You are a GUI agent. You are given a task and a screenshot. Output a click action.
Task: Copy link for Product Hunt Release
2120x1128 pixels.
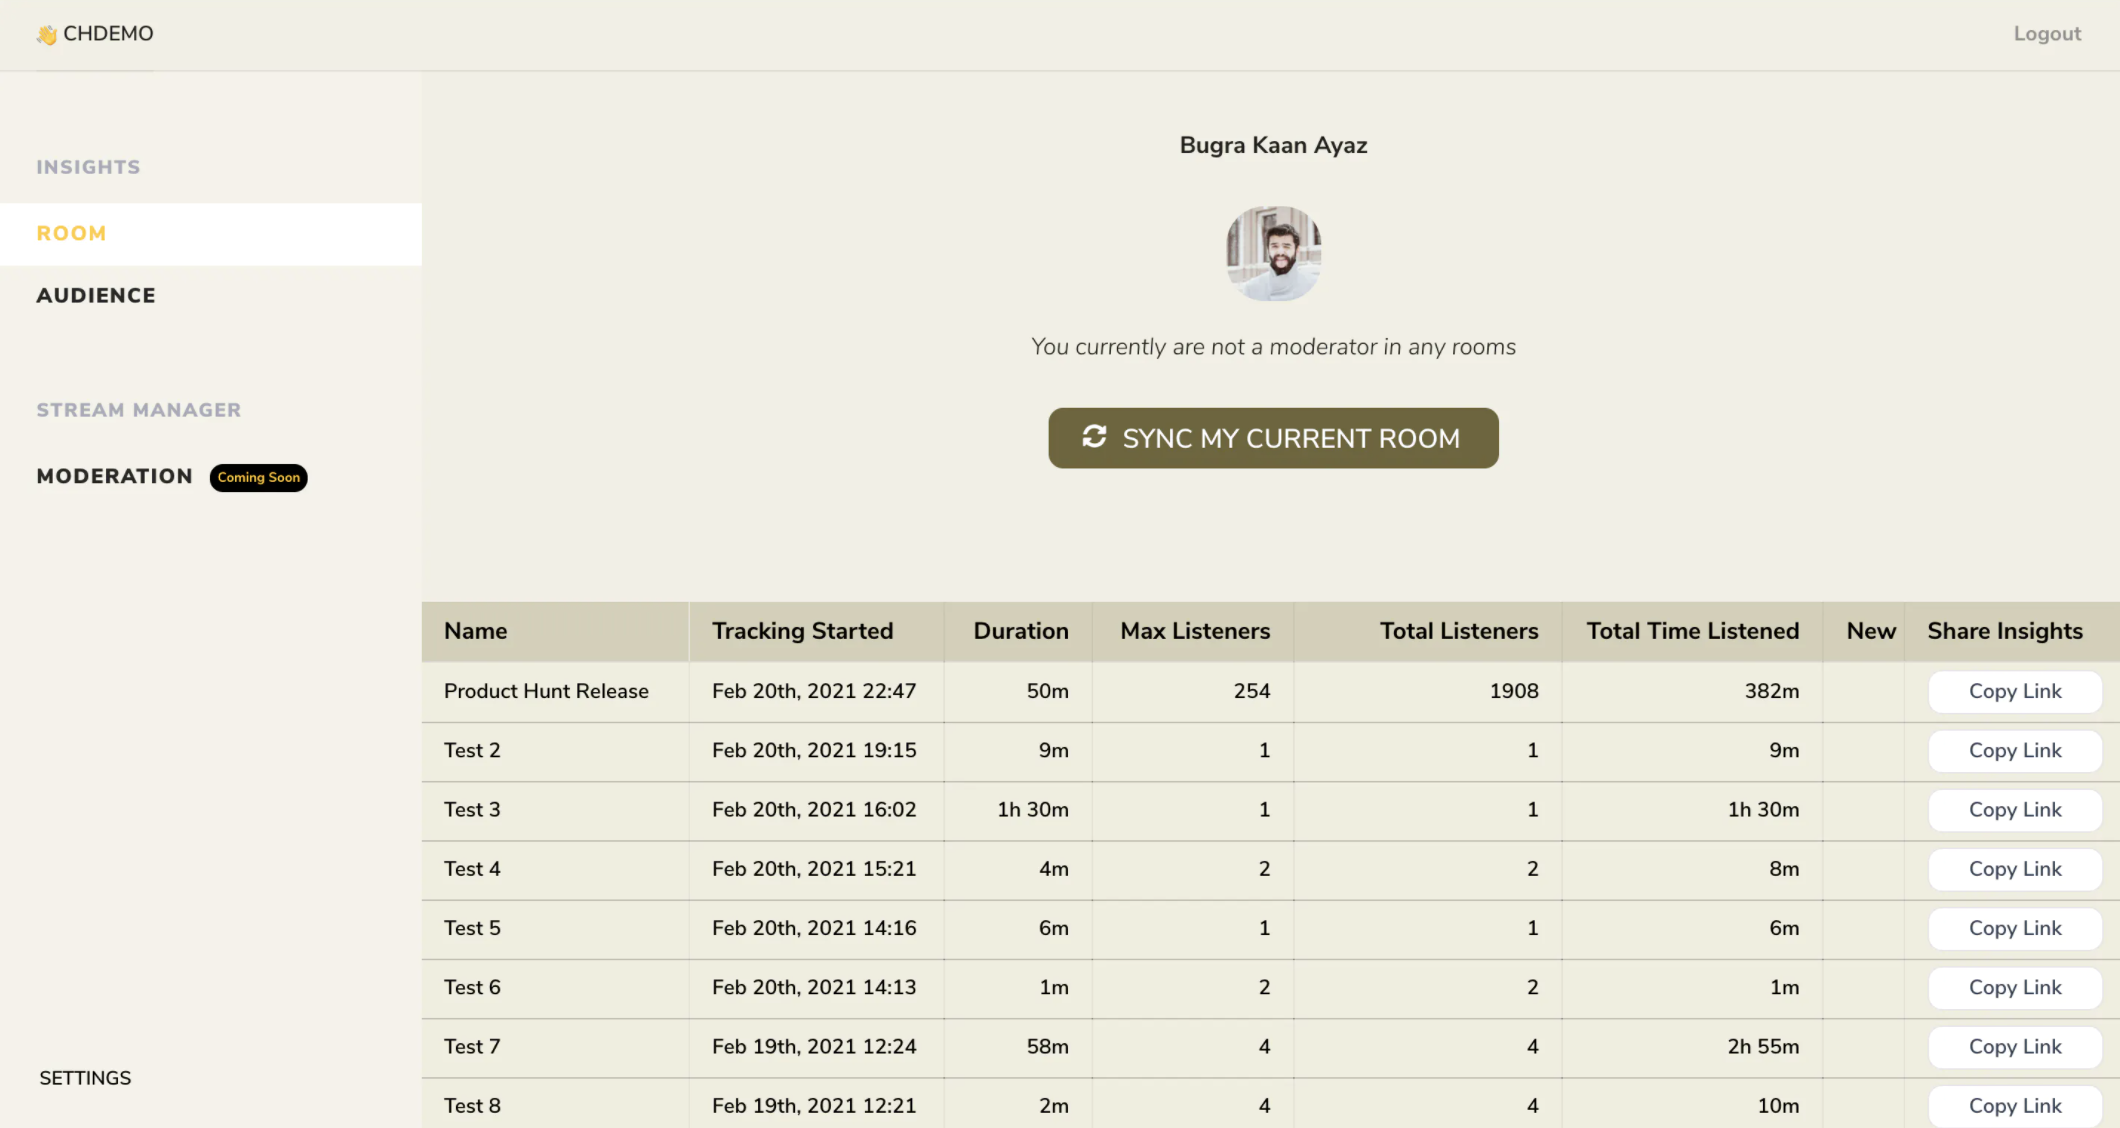click(2014, 691)
